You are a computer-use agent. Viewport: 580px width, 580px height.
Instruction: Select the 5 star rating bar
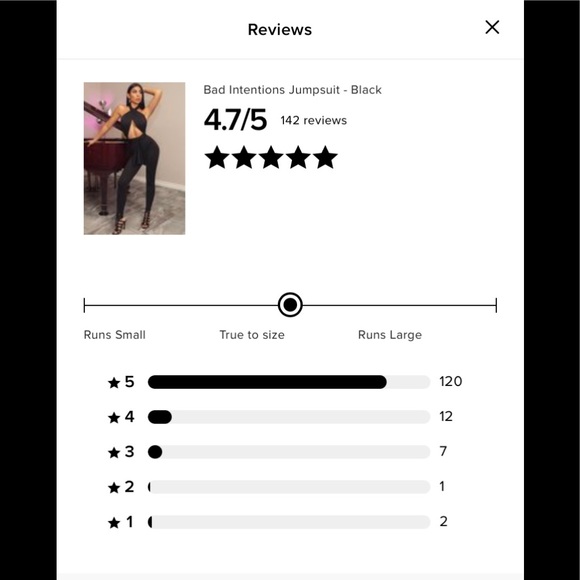coord(289,382)
